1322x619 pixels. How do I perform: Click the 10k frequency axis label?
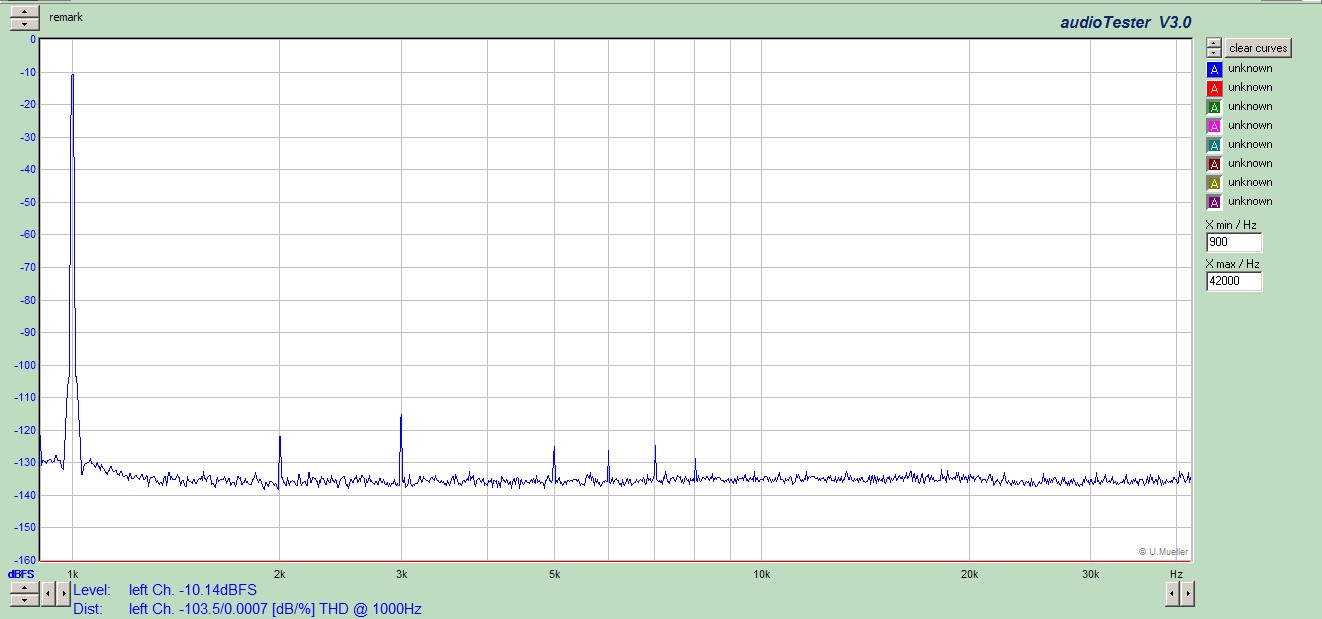(x=761, y=574)
